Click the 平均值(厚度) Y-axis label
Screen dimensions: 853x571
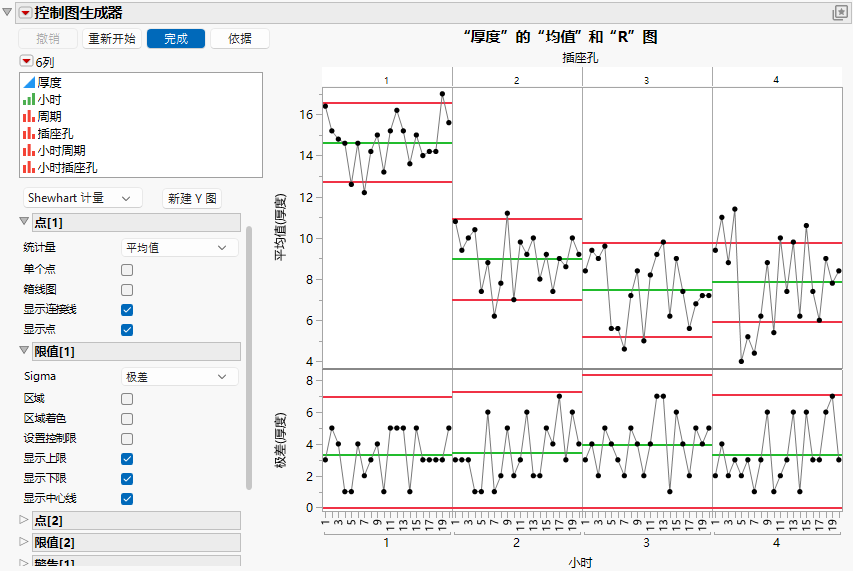click(280, 227)
